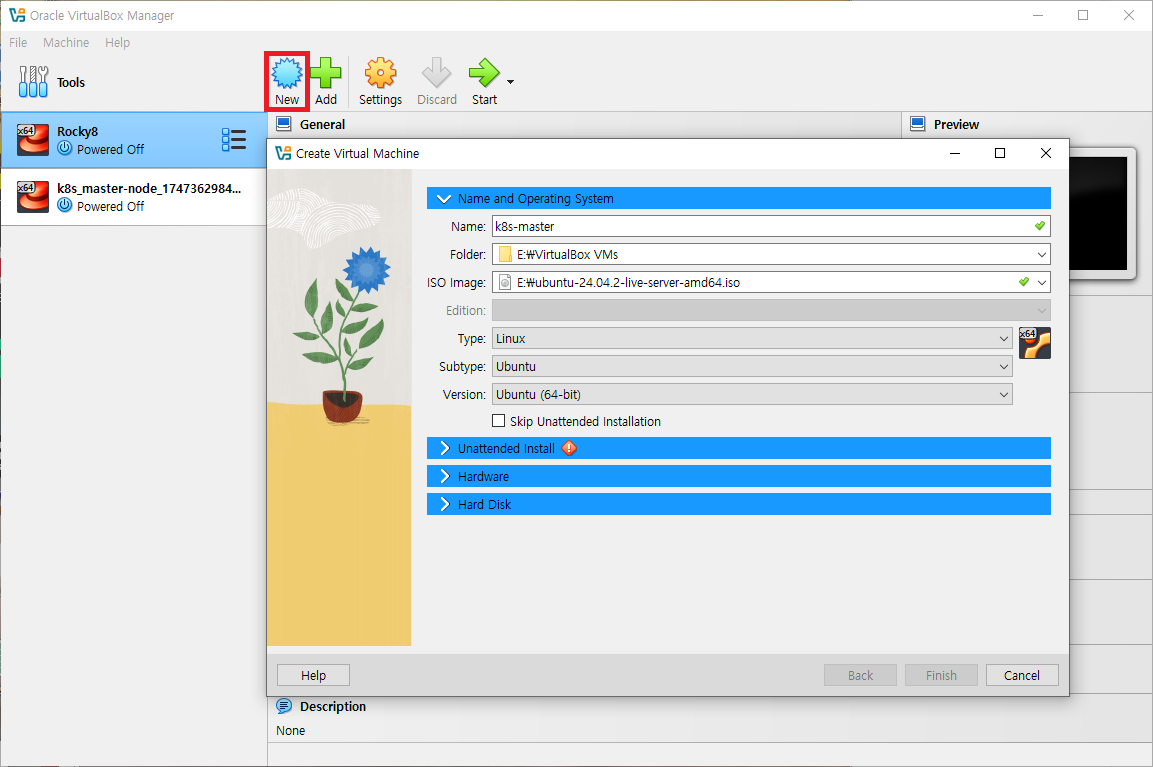
Task: Click the k8s_master-node Powered Off status icon
Action: click(65, 205)
